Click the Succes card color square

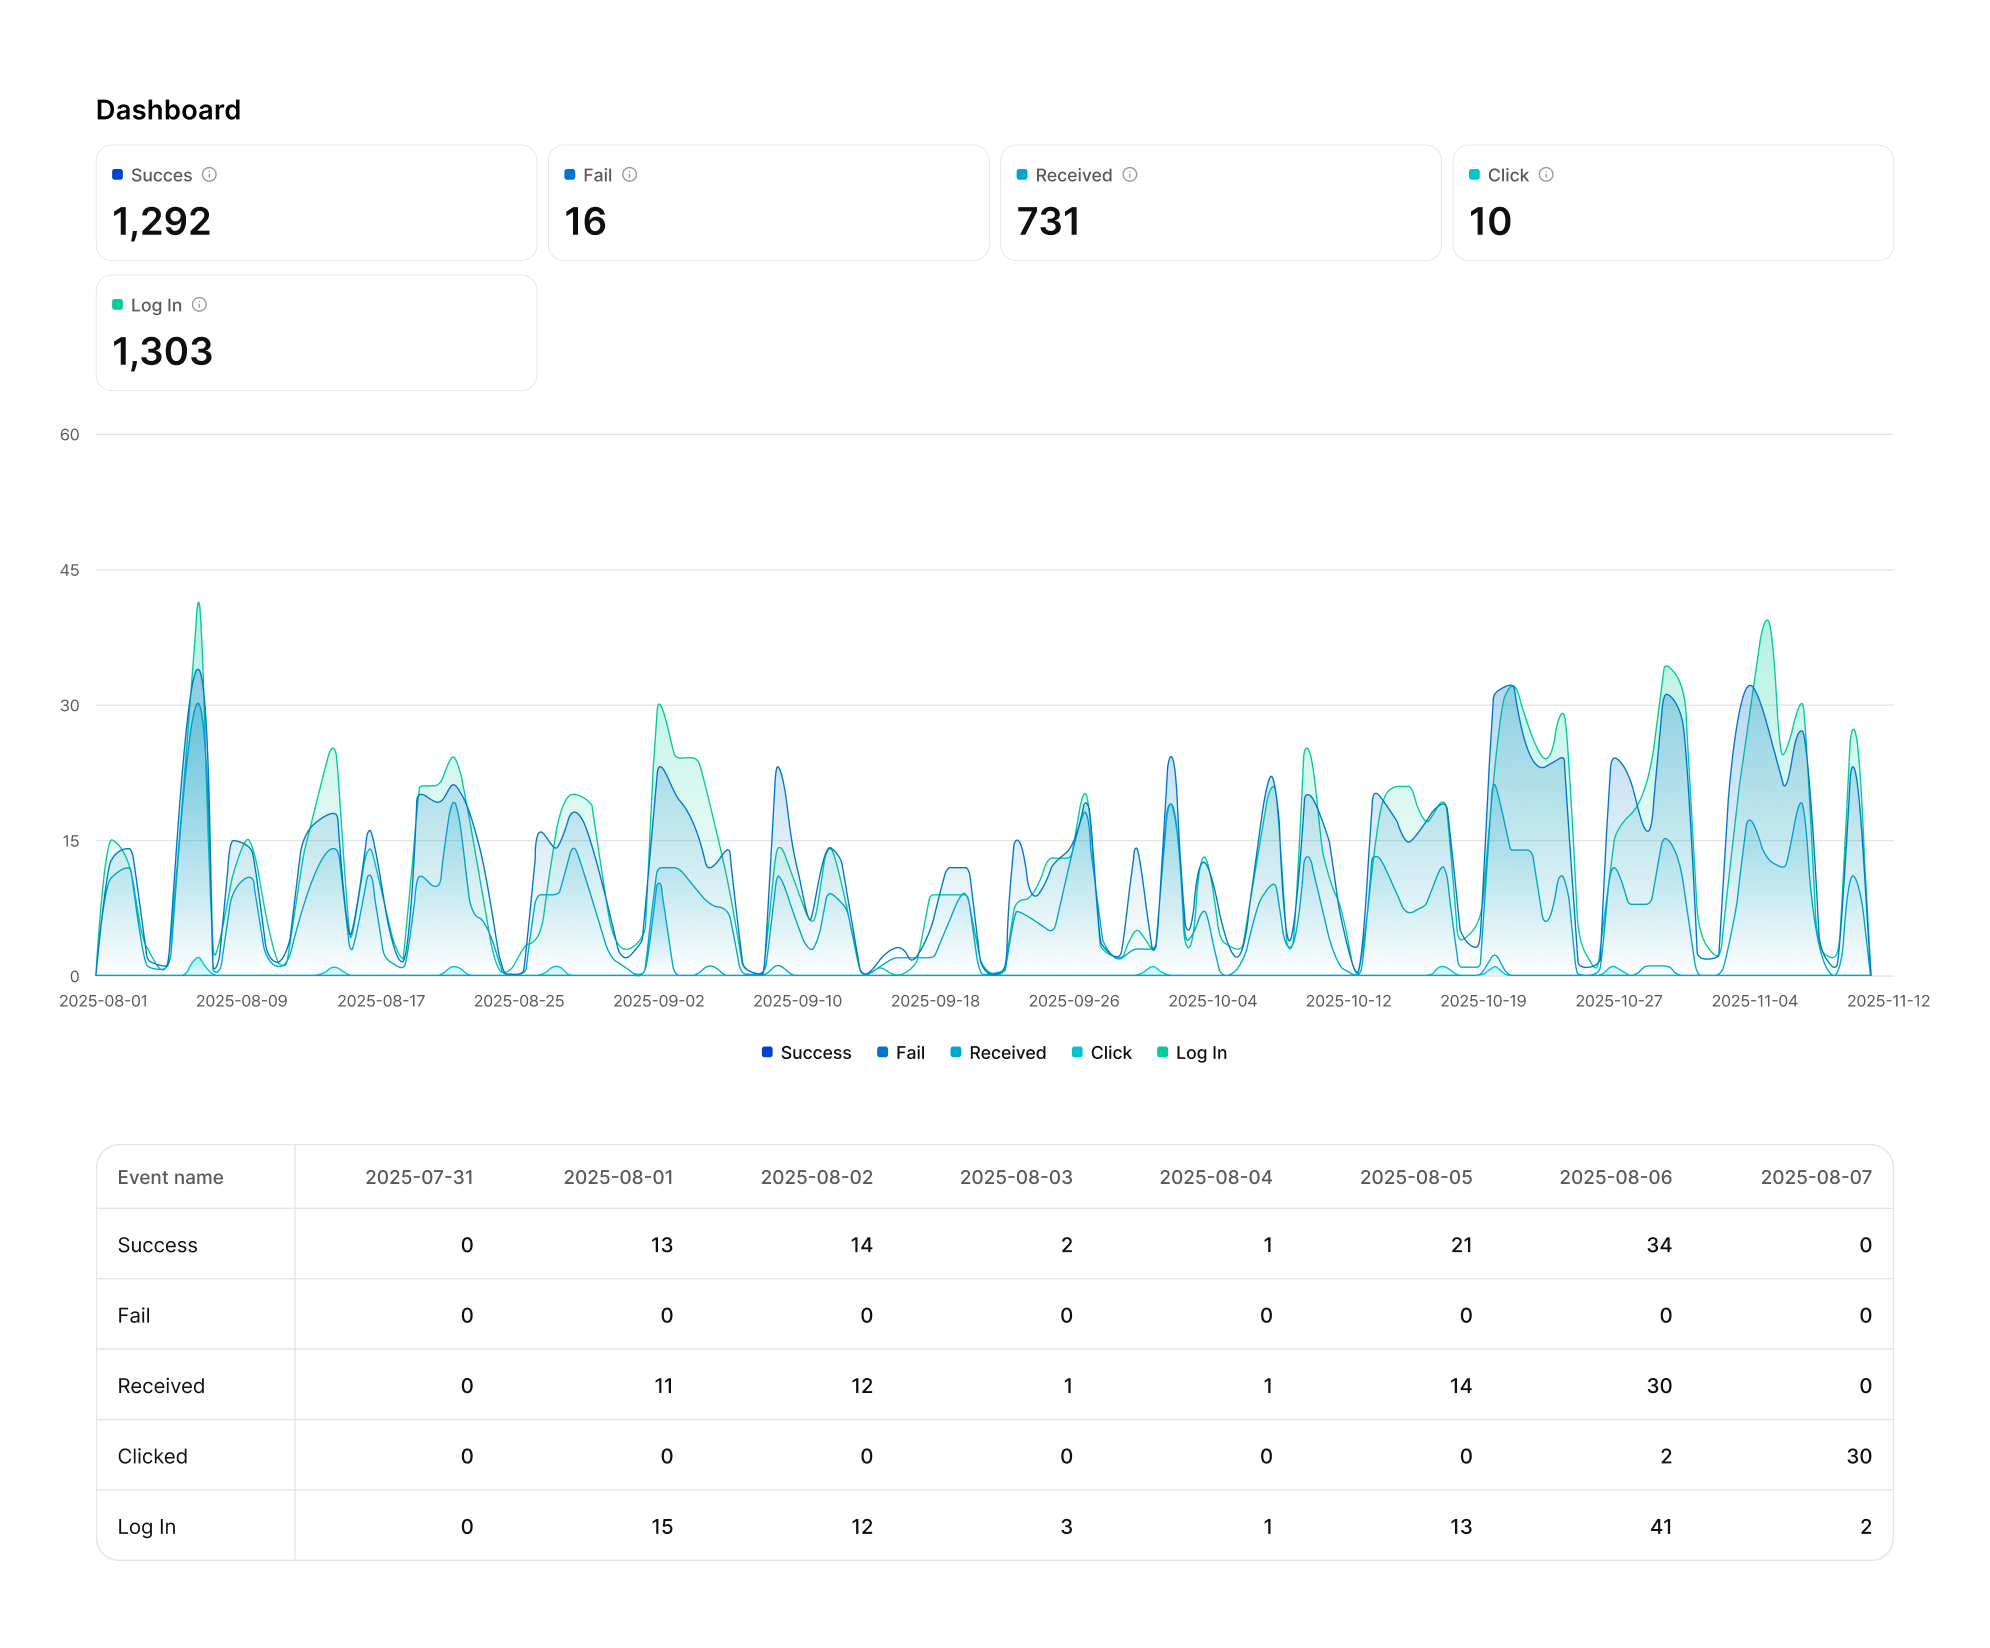tap(117, 175)
